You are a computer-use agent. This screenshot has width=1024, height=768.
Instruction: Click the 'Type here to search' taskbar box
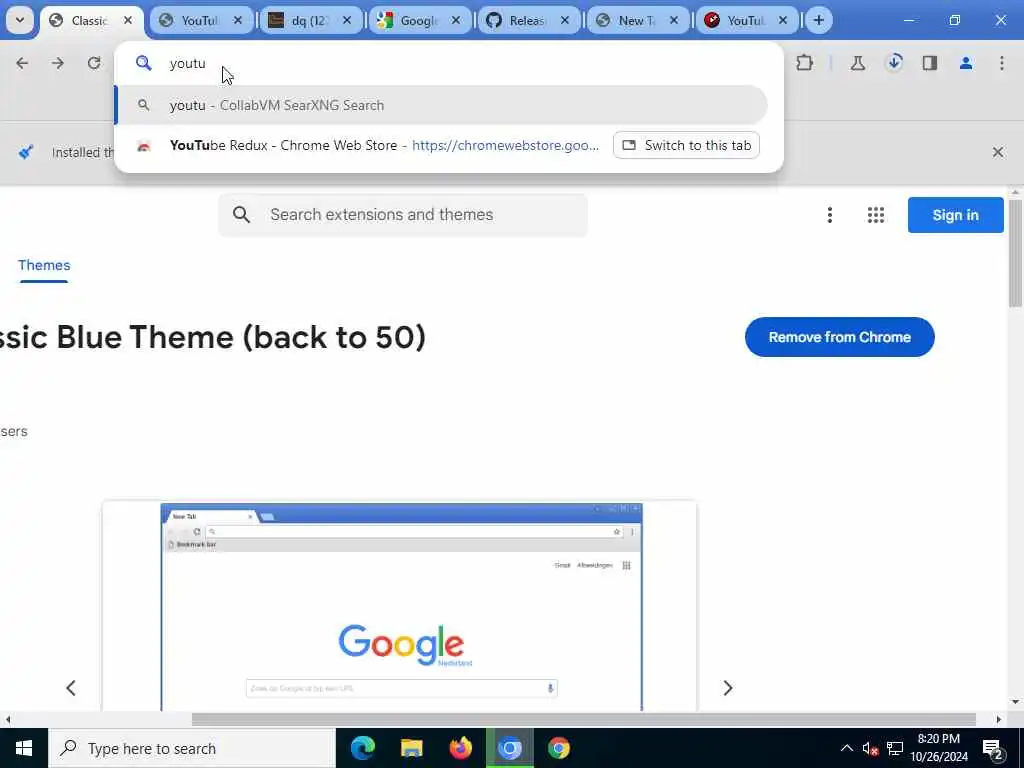coord(191,748)
